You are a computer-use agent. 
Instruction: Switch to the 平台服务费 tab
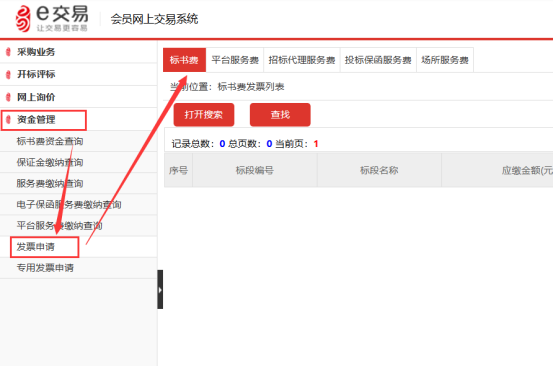pos(235,60)
